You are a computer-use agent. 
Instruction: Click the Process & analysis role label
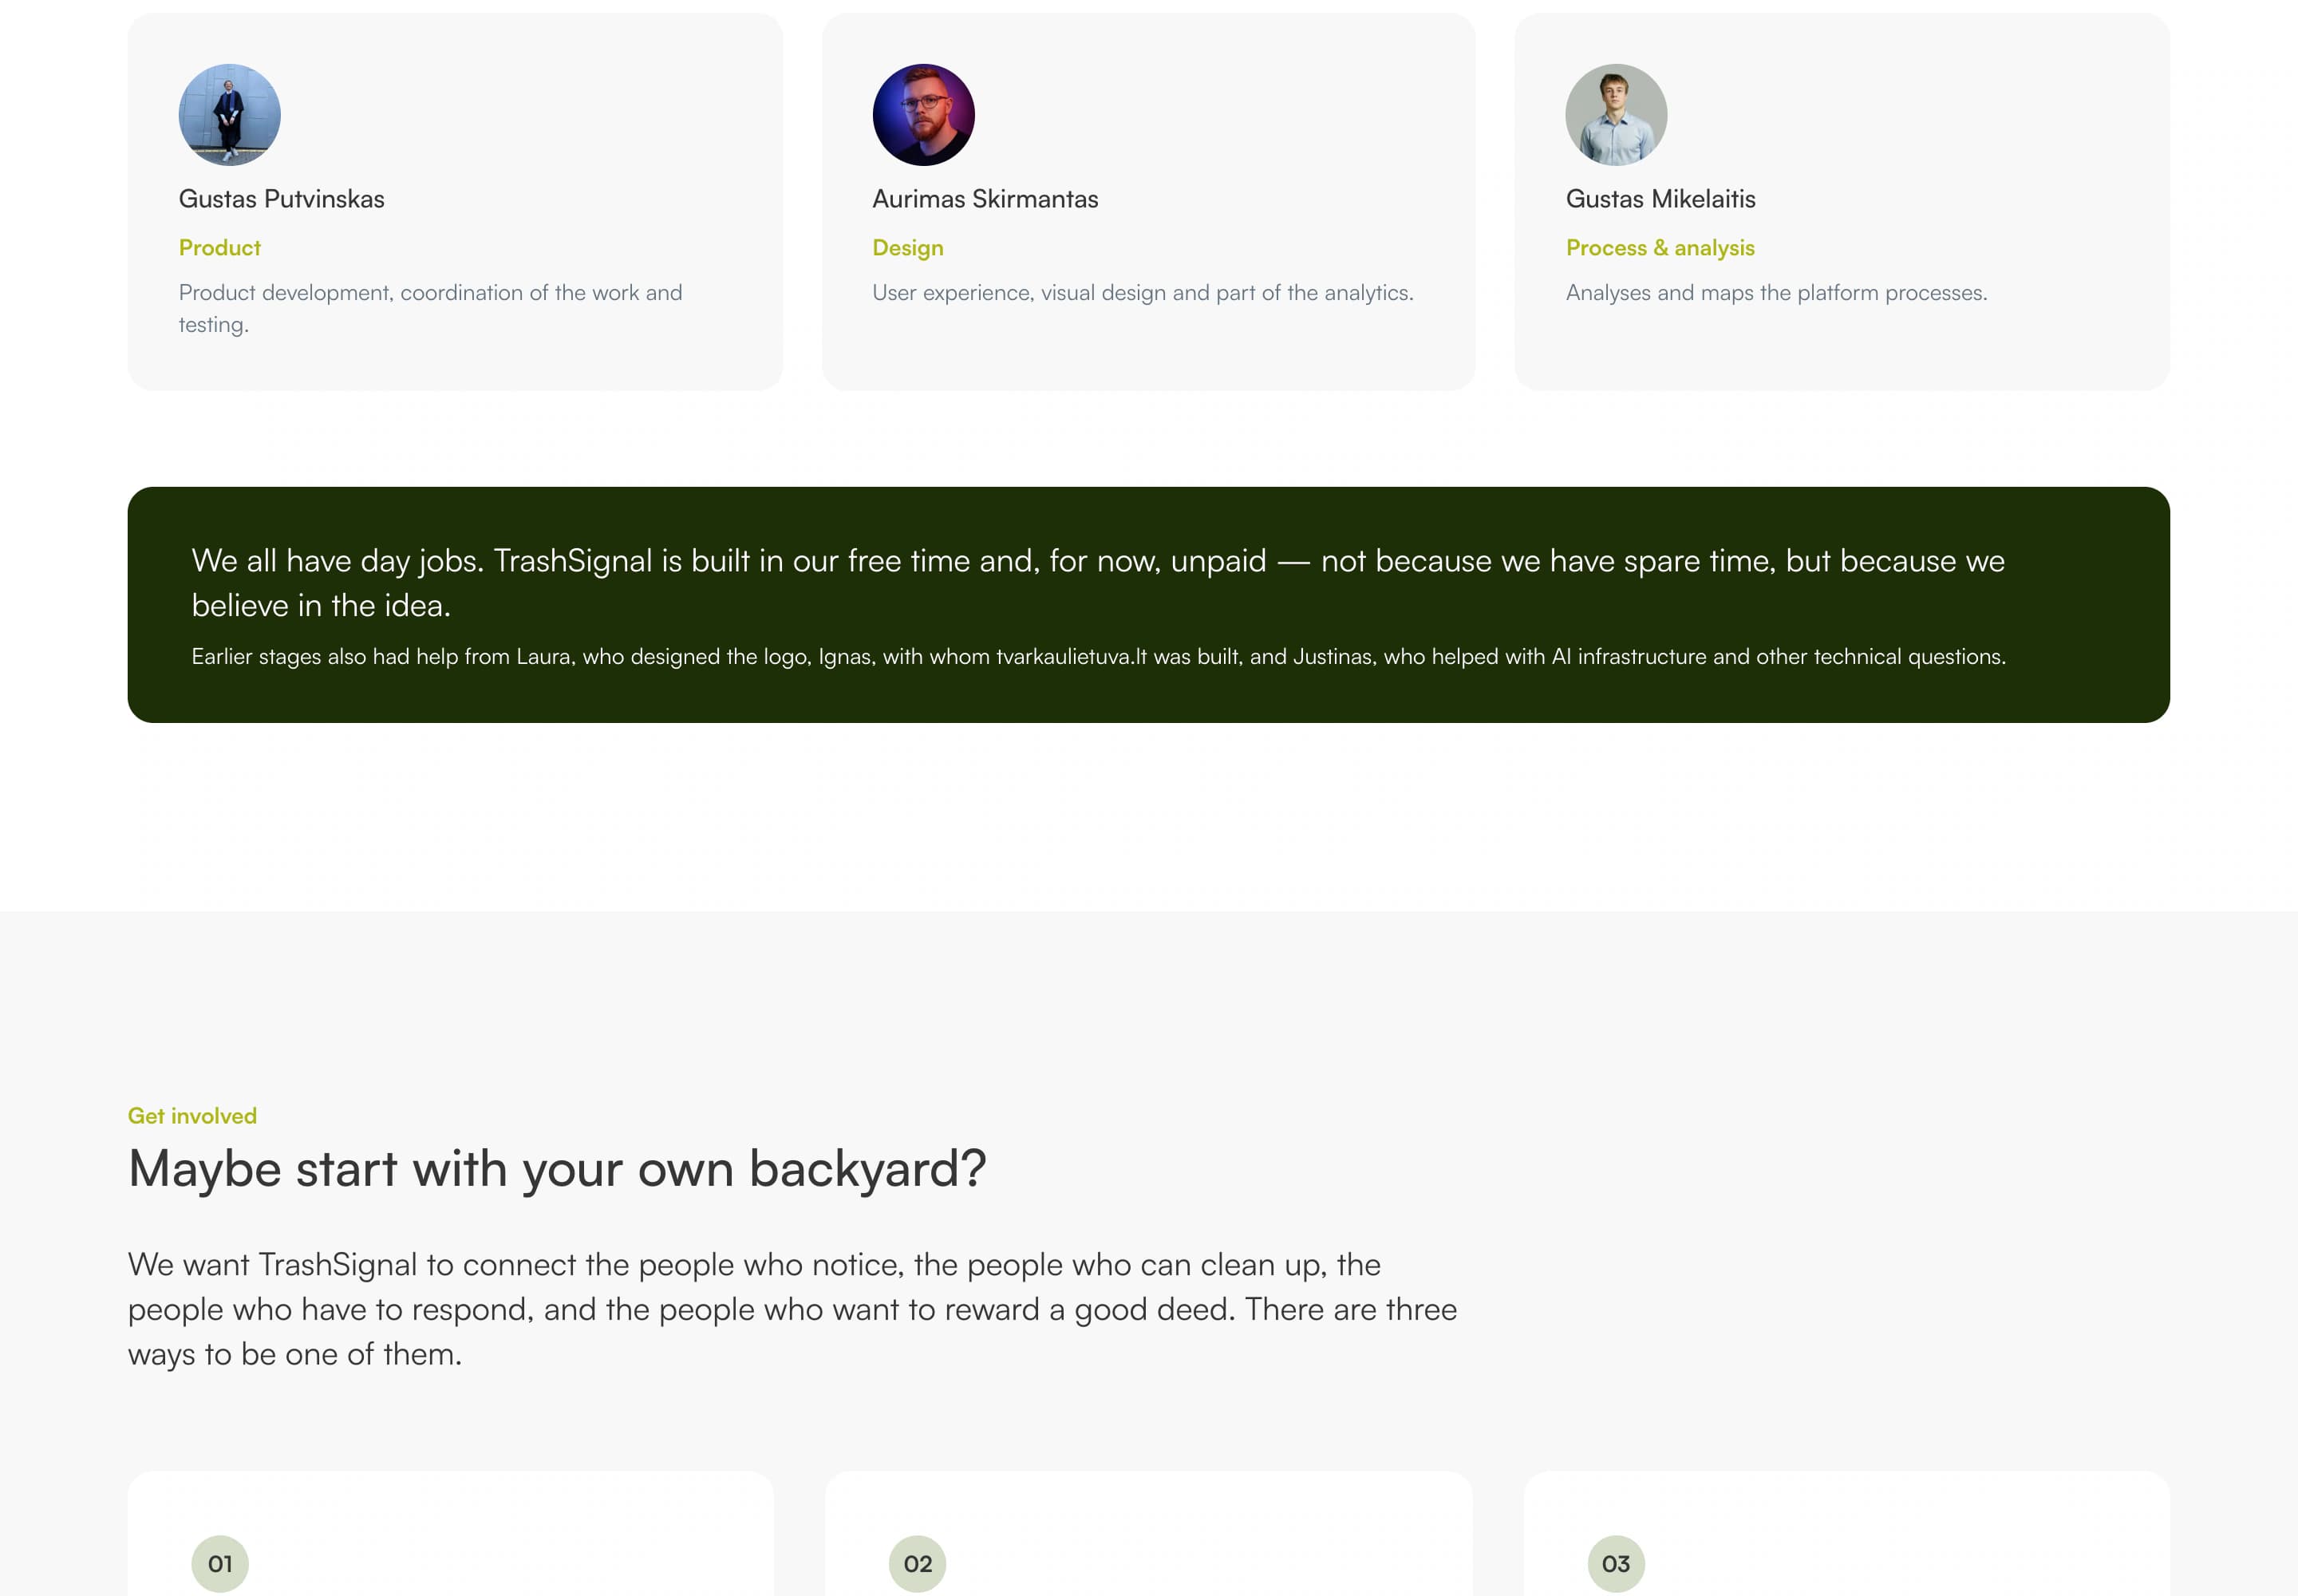[x=1660, y=248]
